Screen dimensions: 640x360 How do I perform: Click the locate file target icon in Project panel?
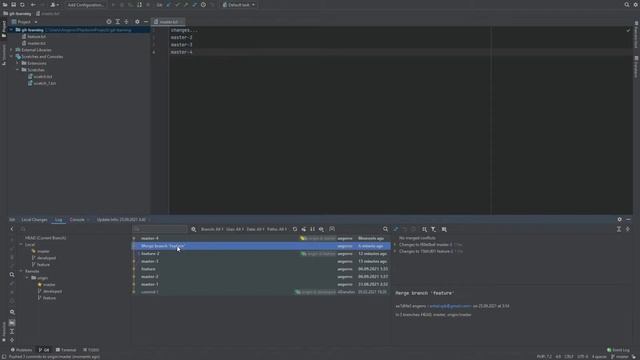click(109, 22)
